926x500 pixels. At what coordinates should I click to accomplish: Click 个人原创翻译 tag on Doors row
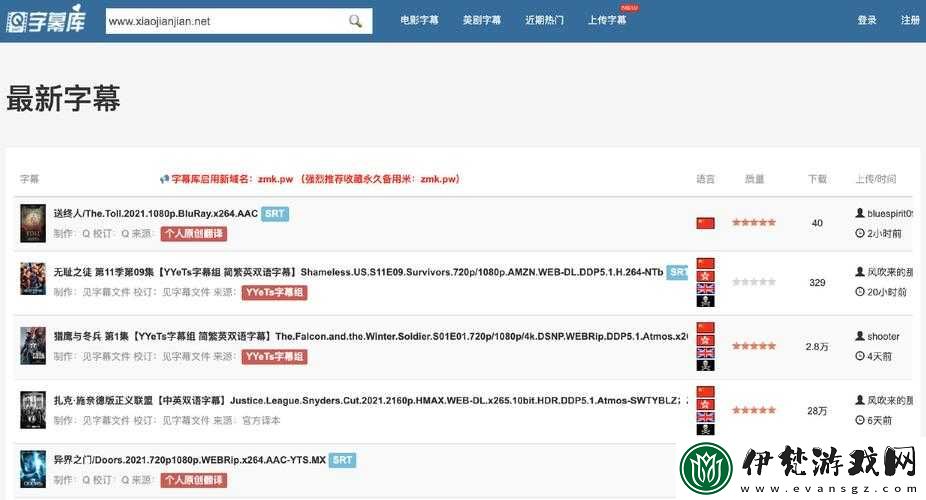pyautogui.click(x=194, y=480)
